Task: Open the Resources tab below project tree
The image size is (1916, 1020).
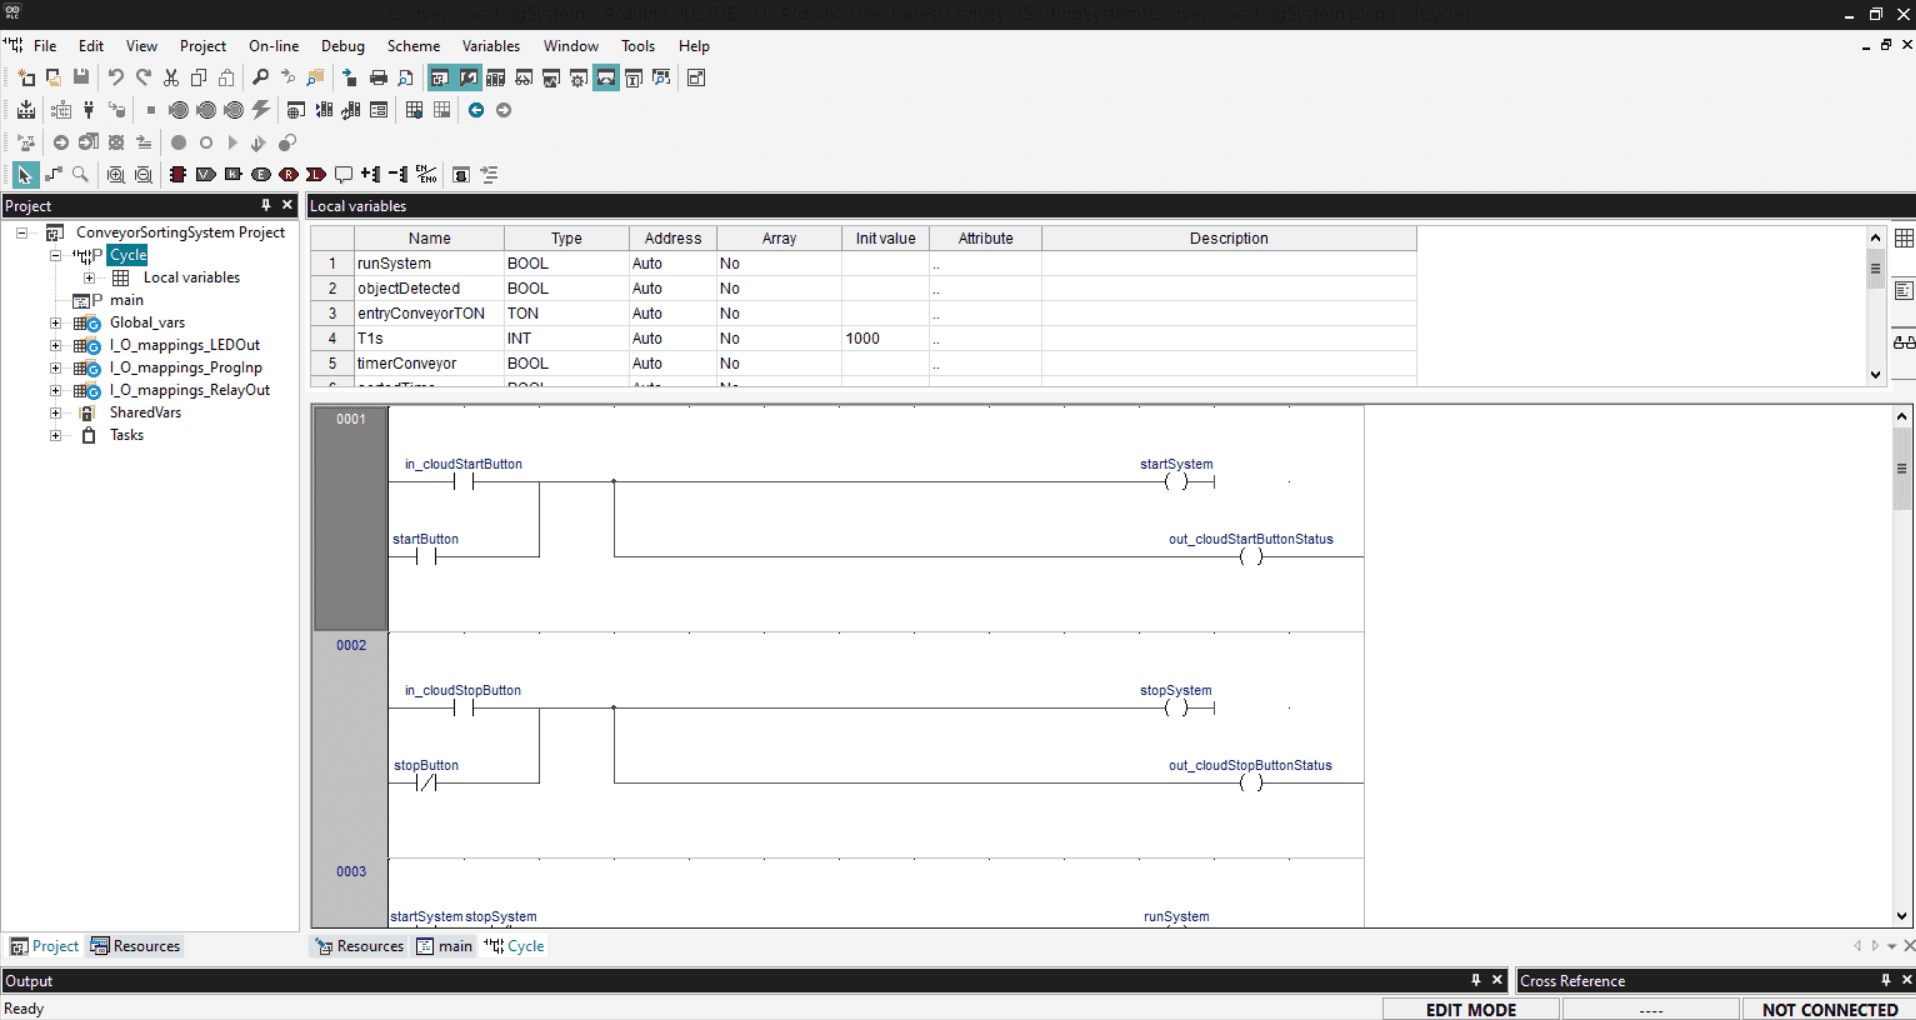Action: tap(136, 946)
